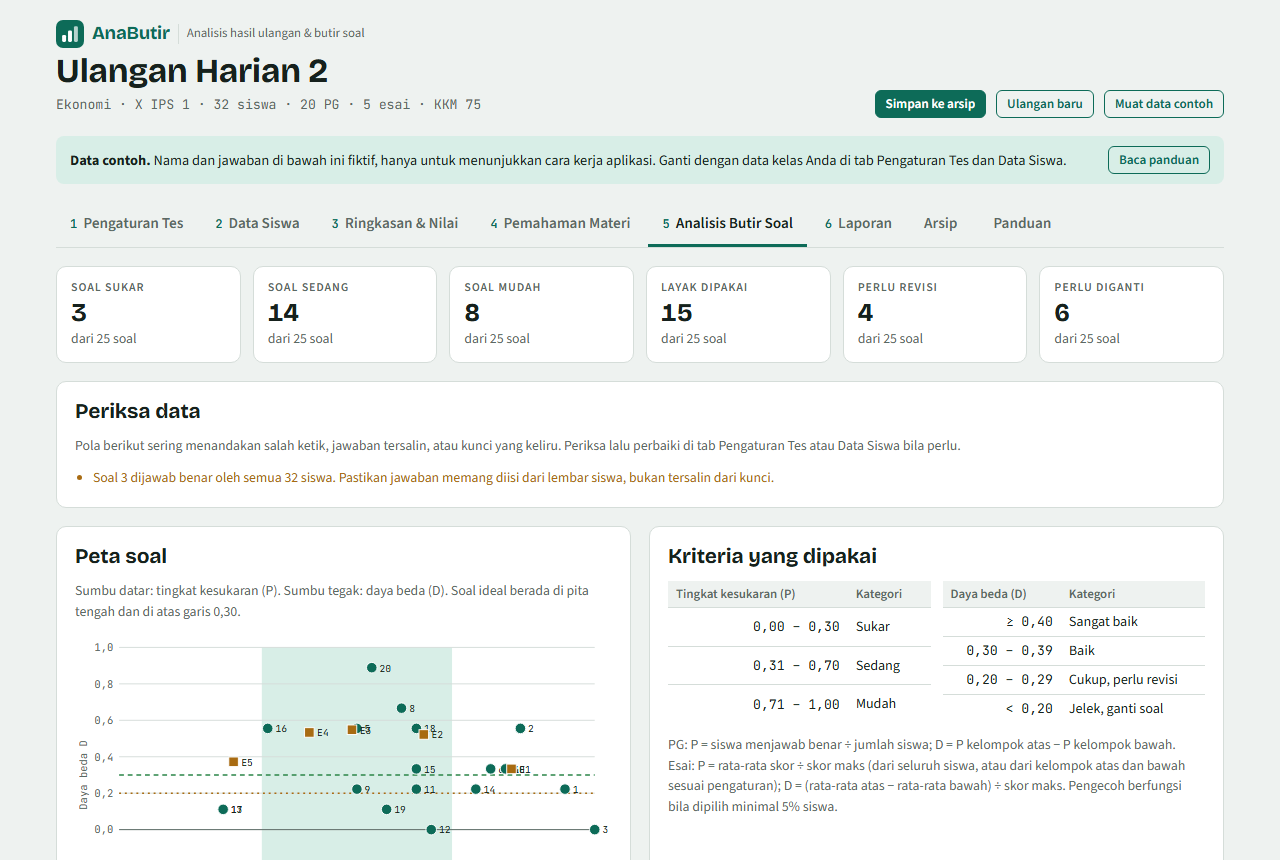
Task: Click the 'Cukup, perlu revisi' category cell
Action: point(1133,680)
